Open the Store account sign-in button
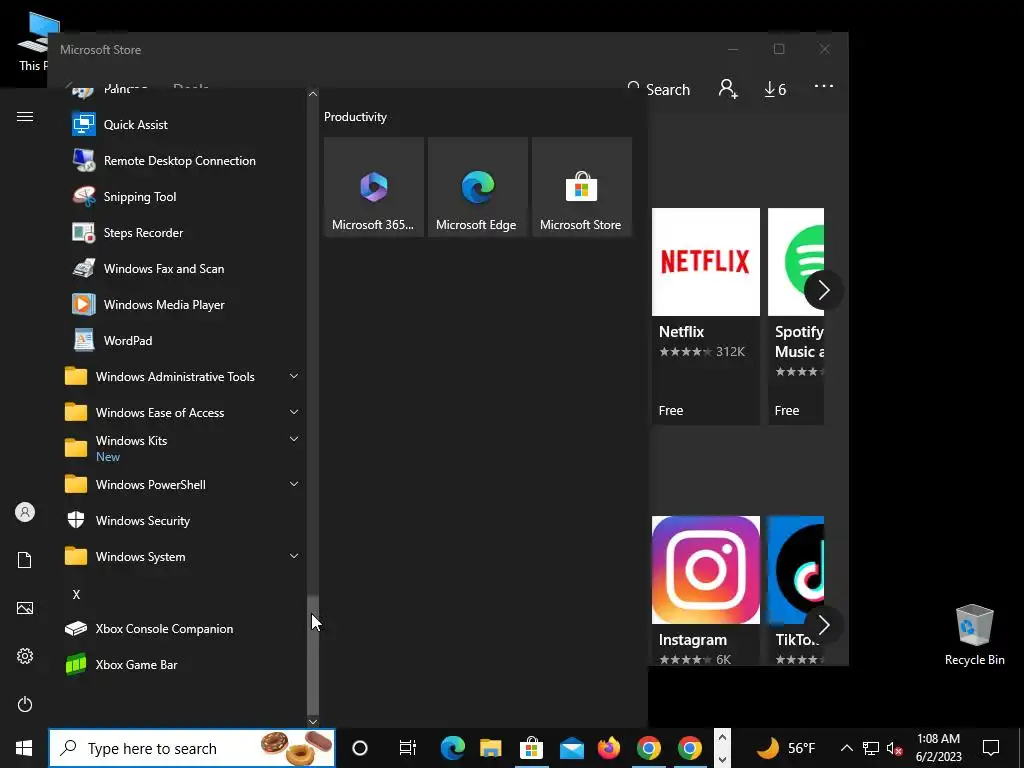1024x768 pixels. click(728, 89)
